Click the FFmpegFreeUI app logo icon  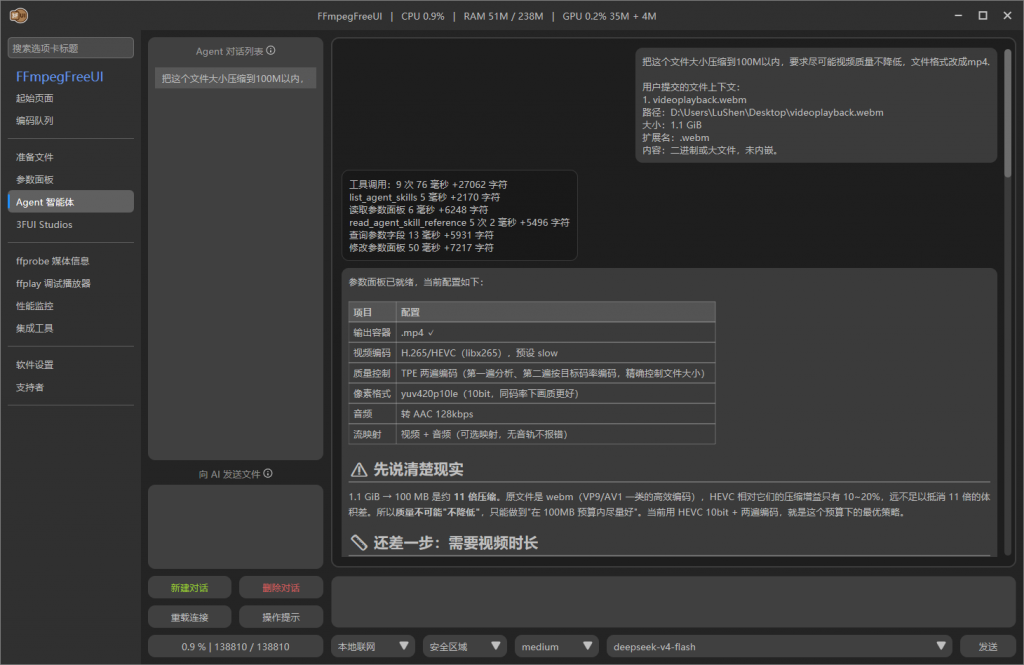(18, 15)
